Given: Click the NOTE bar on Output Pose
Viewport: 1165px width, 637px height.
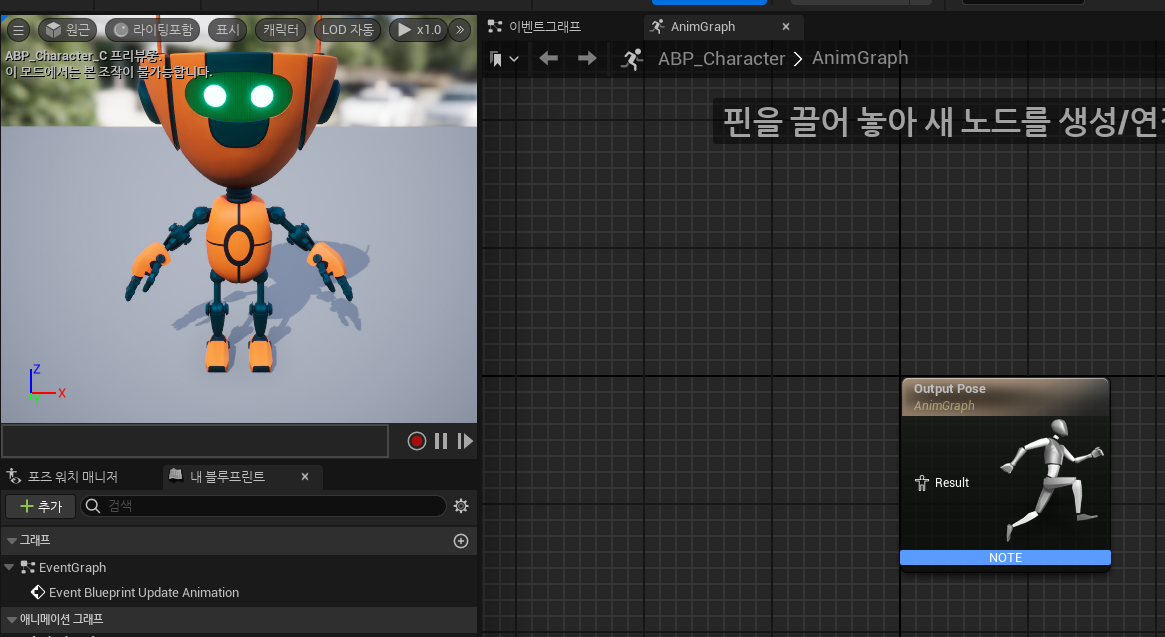Looking at the screenshot, I should (1005, 557).
